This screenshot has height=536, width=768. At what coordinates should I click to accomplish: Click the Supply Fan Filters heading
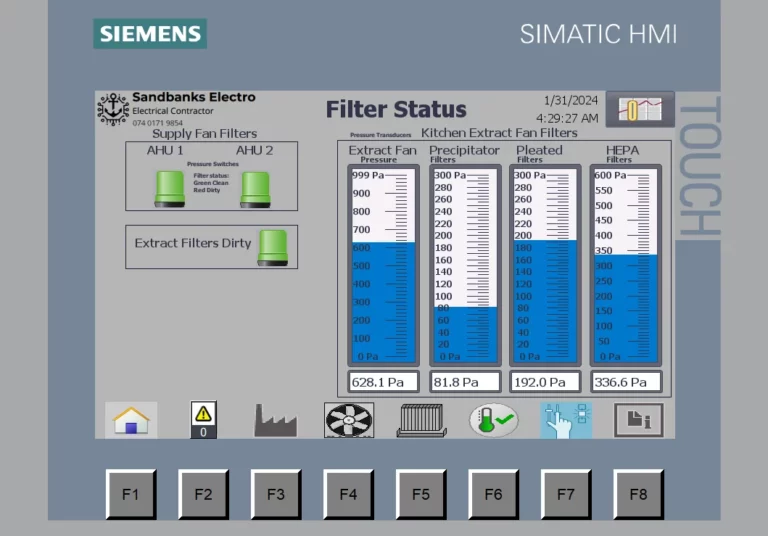204,134
